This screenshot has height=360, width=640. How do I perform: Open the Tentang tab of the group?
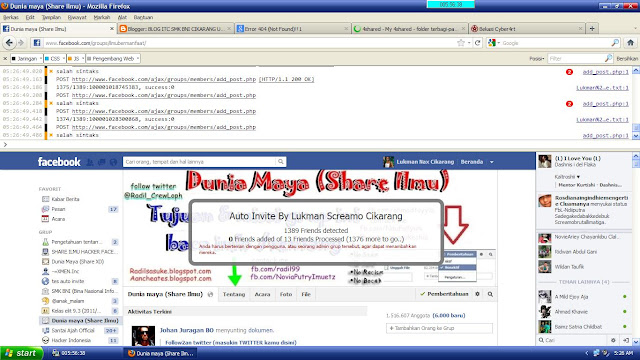[234, 294]
